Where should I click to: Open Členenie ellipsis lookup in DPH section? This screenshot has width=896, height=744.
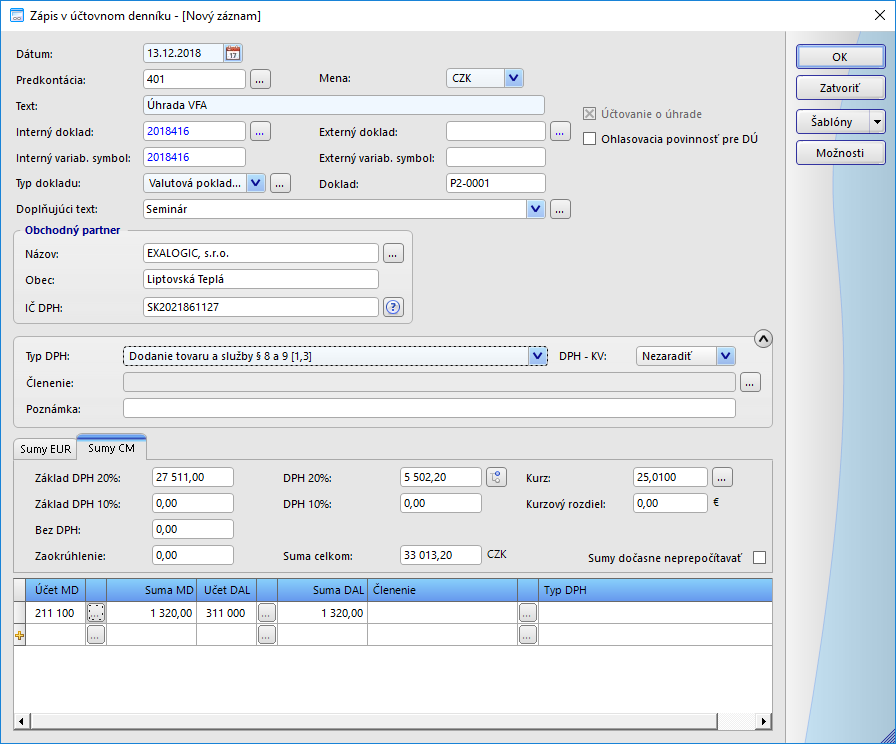pyautogui.click(x=750, y=383)
